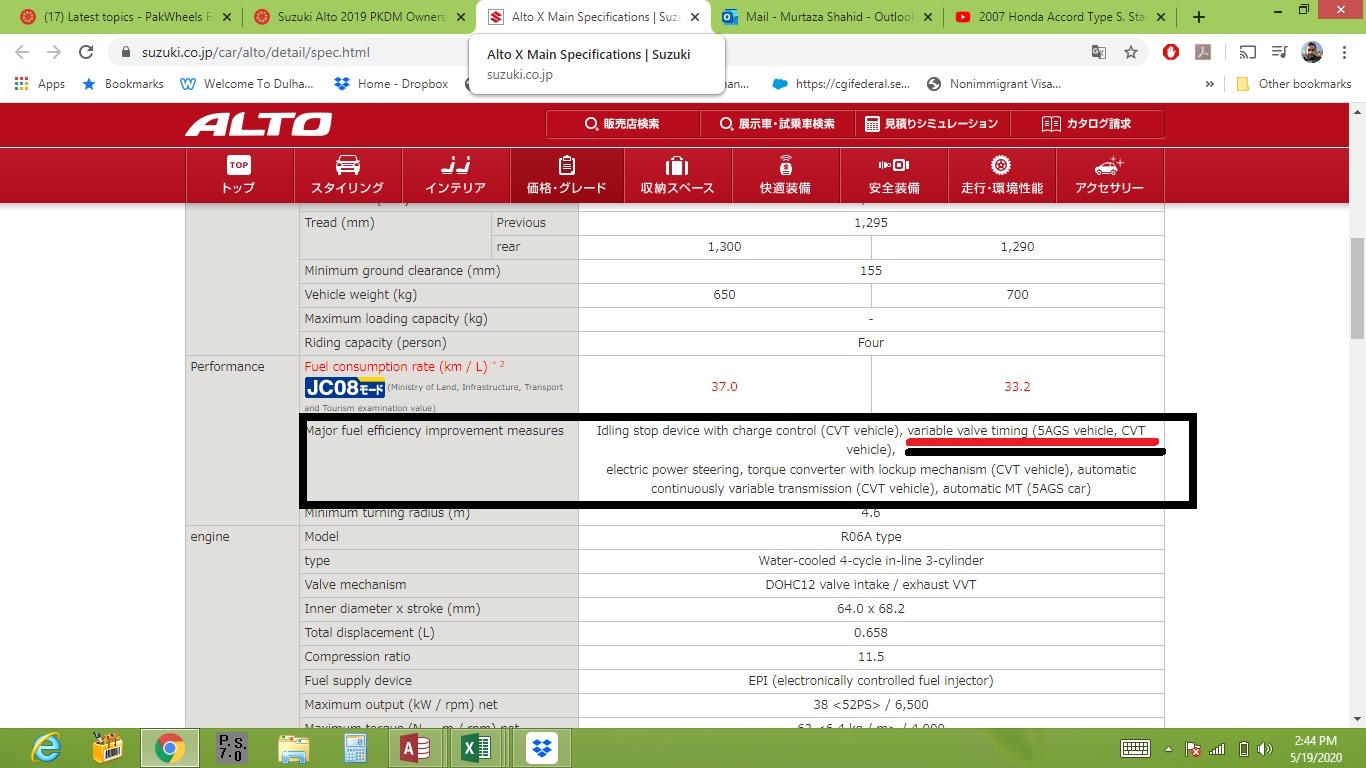Image resolution: width=1366 pixels, height=768 pixels.
Task: Click the address bar URL field
Action: coord(600,52)
